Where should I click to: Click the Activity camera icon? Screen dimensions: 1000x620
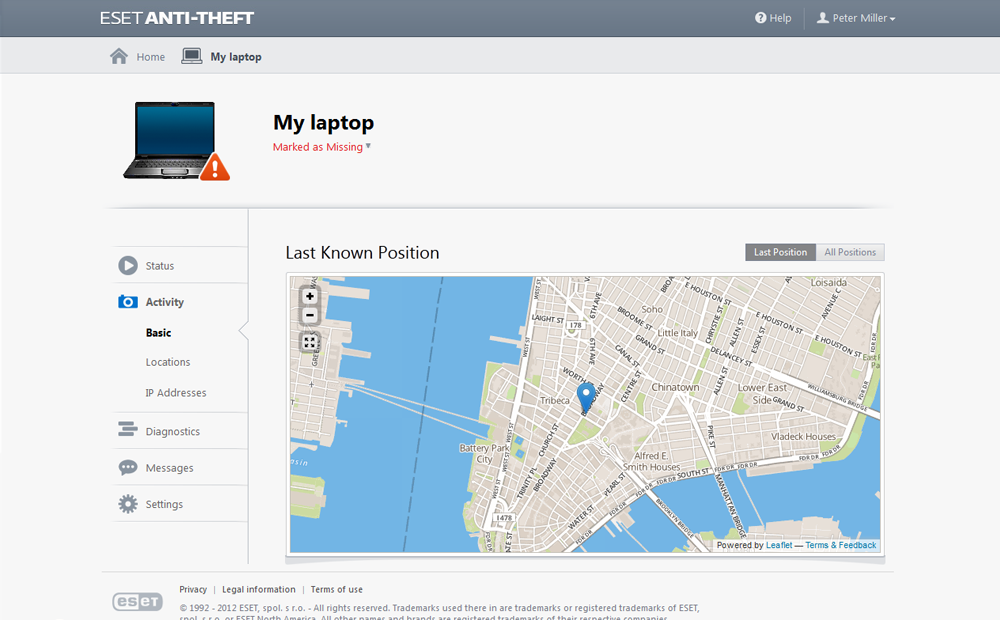coord(128,302)
